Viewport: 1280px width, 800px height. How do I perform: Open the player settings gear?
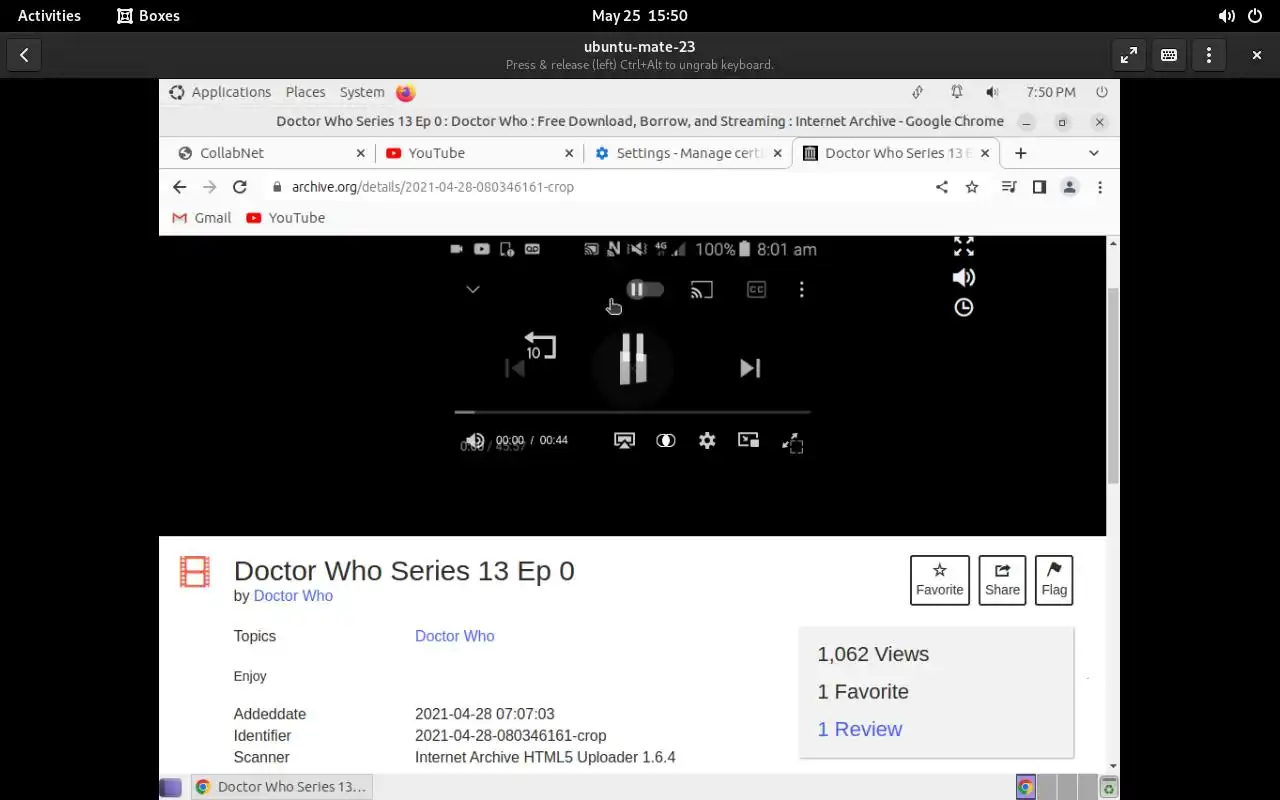coord(707,440)
